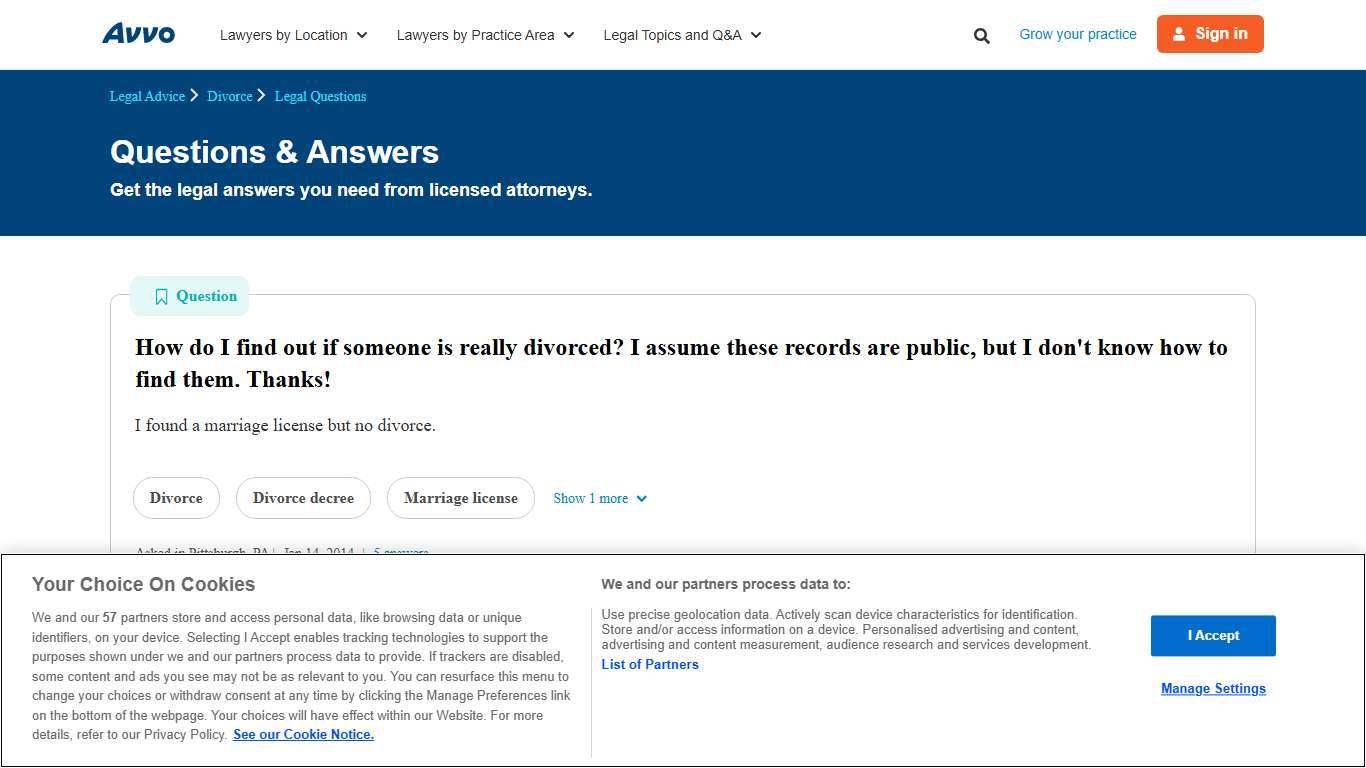Select the Marriage license tag
Image resolution: width=1366 pixels, height=768 pixels.
pyautogui.click(x=460, y=498)
